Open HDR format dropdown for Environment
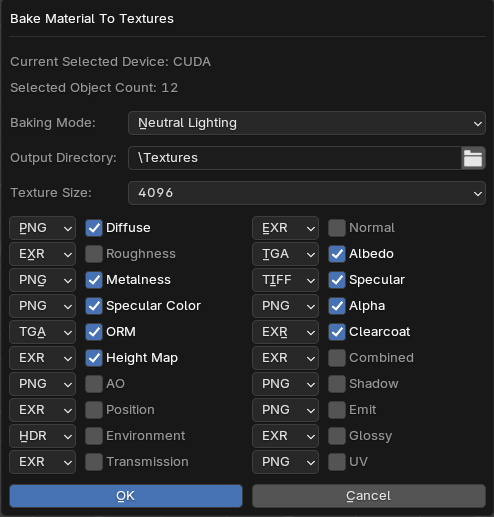 tap(42, 436)
